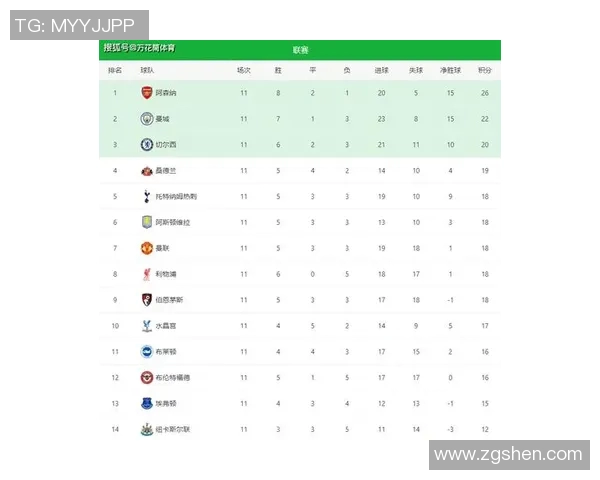
Task: Click the Newcastle United crest
Action: [146, 429]
